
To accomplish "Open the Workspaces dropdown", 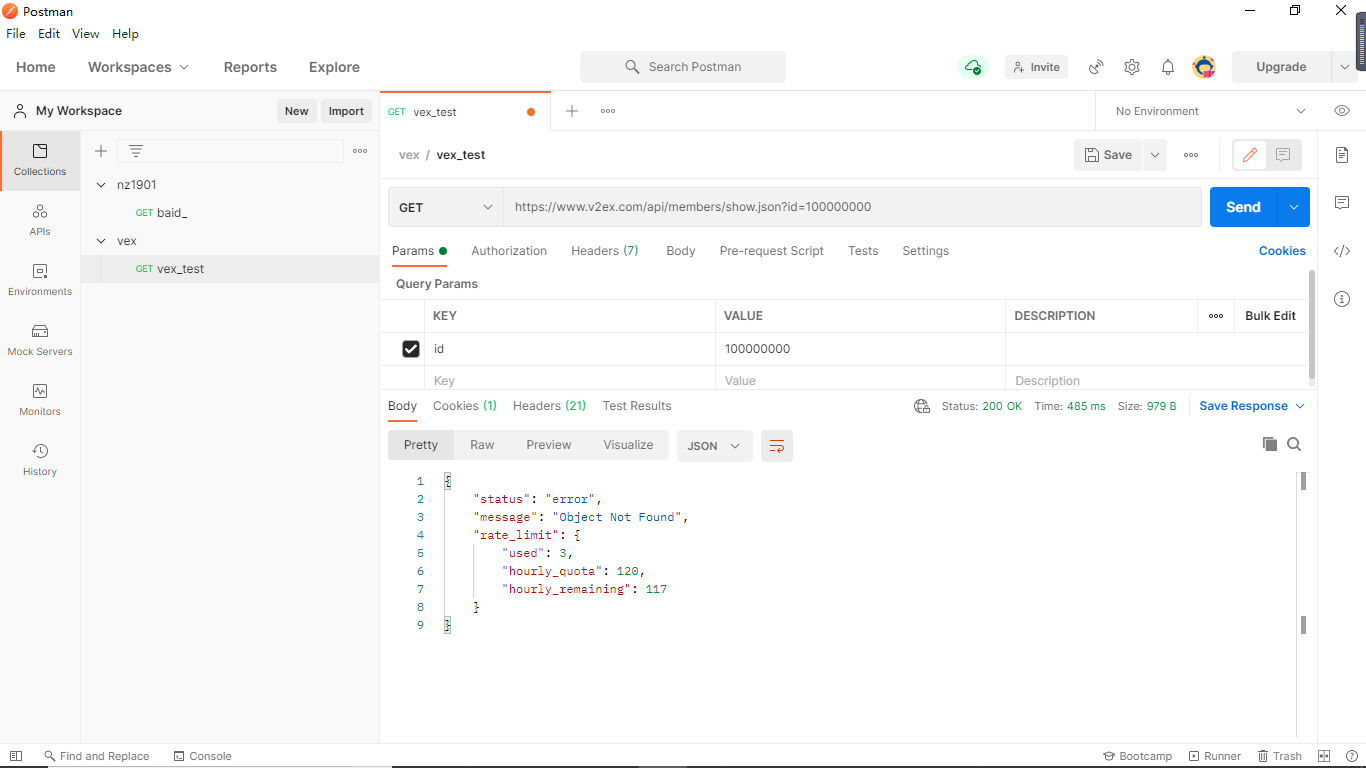I will pyautogui.click(x=138, y=67).
